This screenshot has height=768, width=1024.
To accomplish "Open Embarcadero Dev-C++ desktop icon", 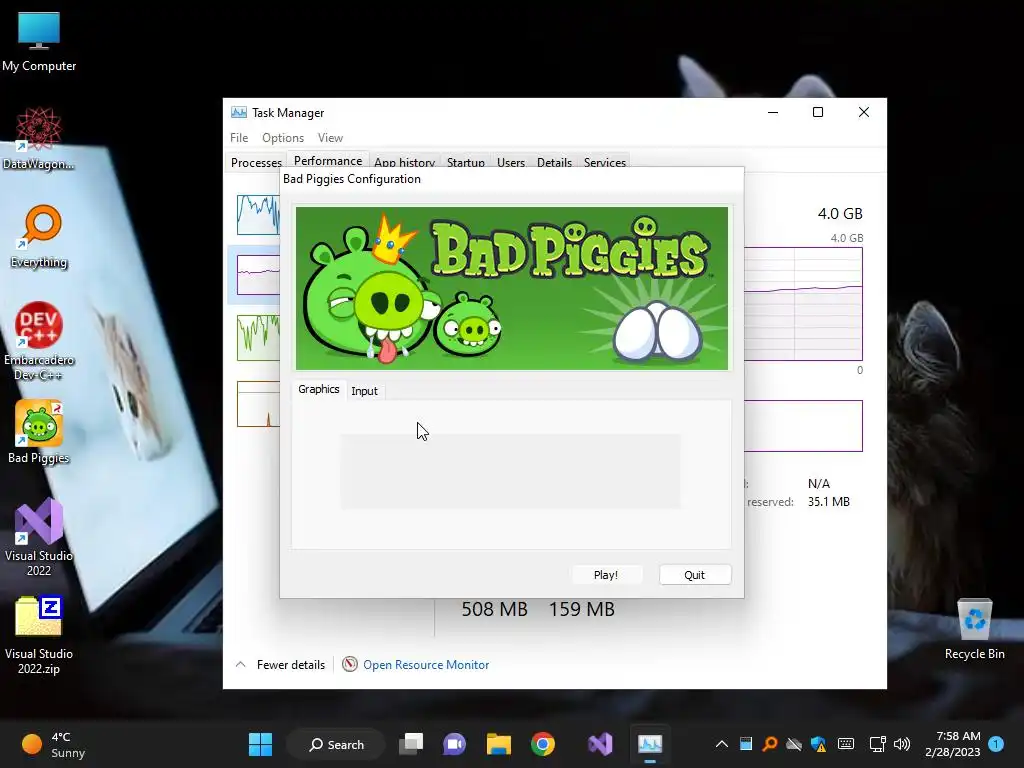I will pos(39,341).
